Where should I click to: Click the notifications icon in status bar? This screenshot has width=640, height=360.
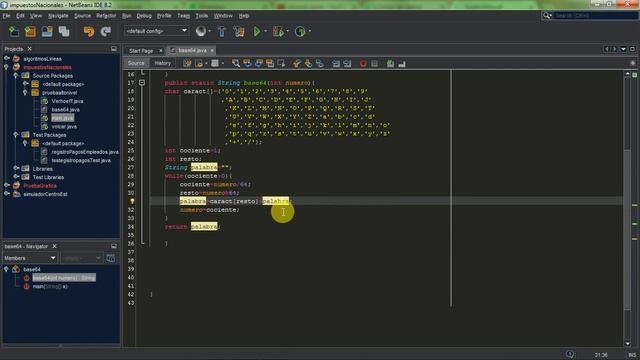(x=570, y=354)
